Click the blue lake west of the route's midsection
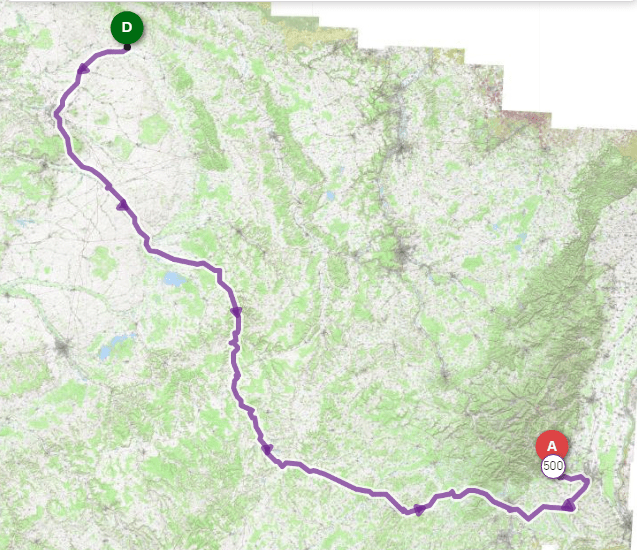637x550 pixels. [174, 279]
